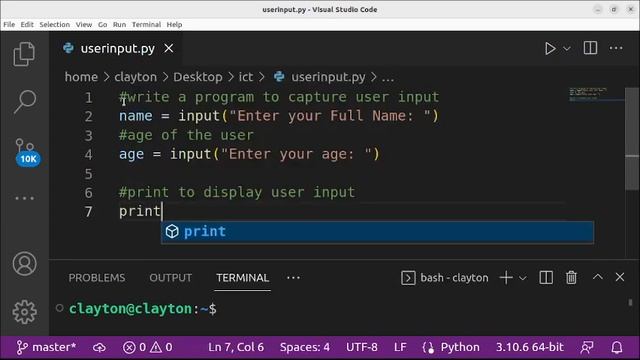This screenshot has height=360, width=640.
Task: Show more panel tabs ellipsis
Action: (x=293, y=278)
